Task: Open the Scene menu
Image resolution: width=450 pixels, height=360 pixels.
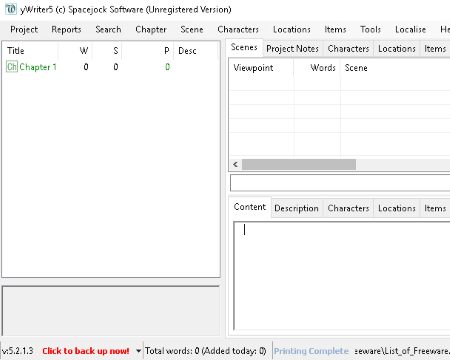Action: (192, 30)
